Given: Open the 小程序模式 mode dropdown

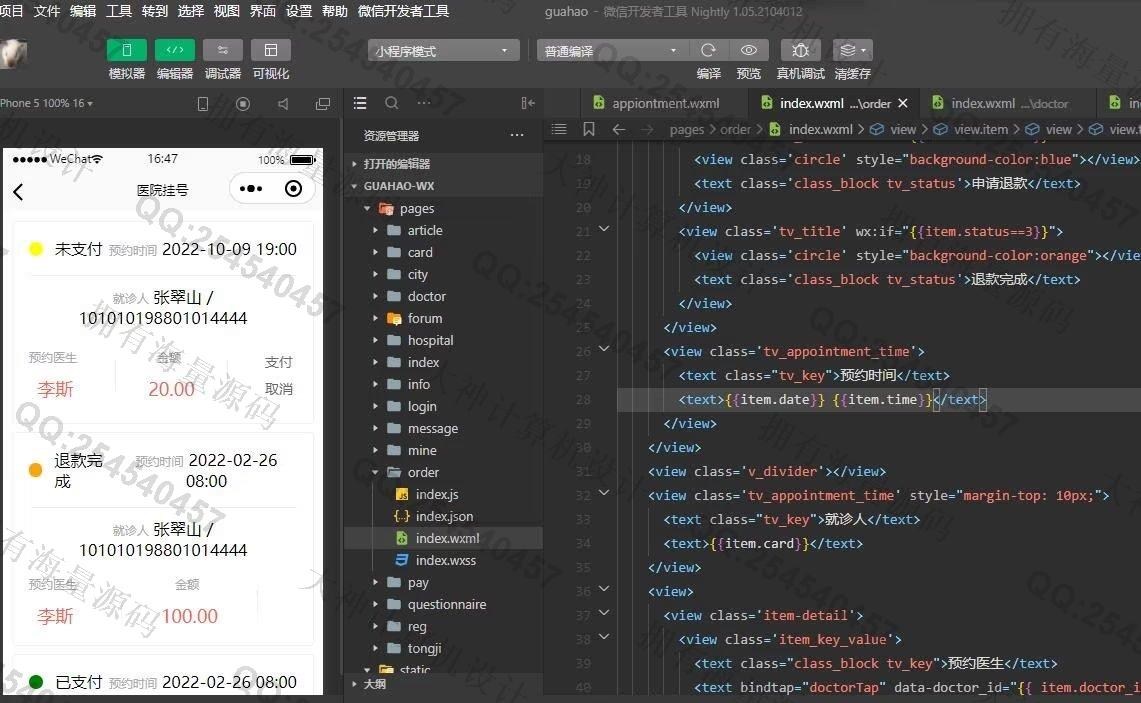Looking at the screenshot, I should (x=443, y=51).
